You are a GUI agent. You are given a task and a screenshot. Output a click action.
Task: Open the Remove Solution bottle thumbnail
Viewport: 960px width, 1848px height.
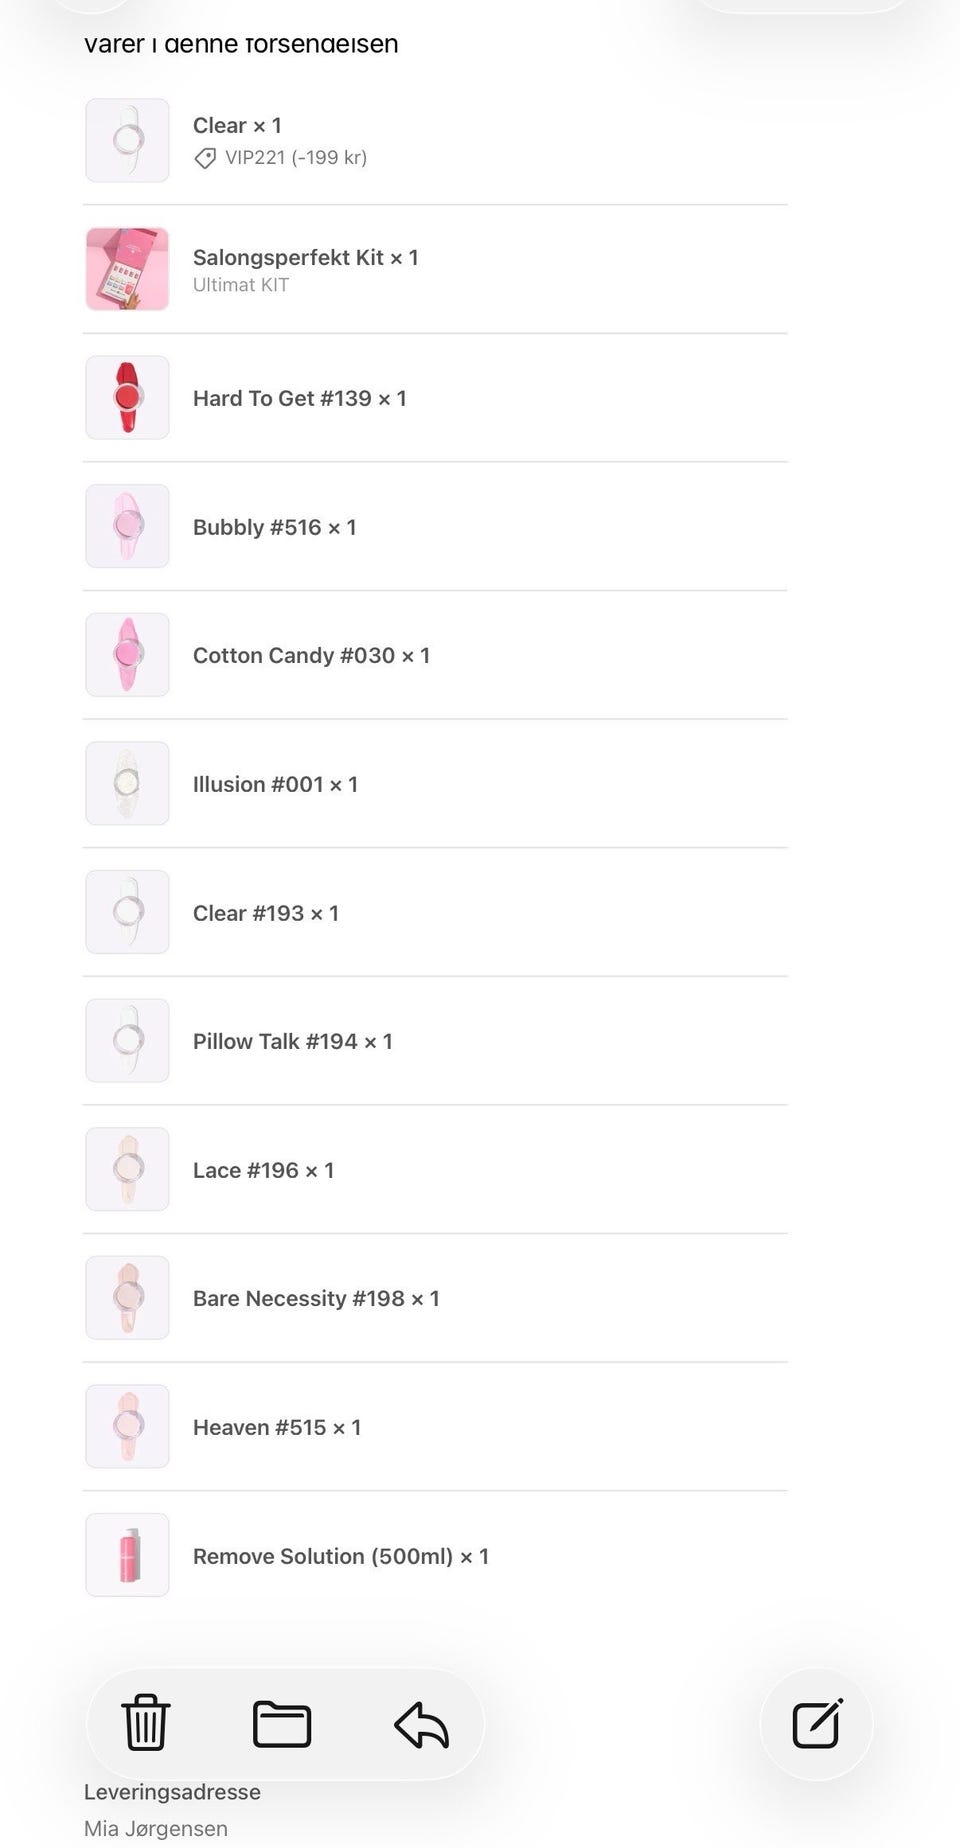coord(127,1555)
